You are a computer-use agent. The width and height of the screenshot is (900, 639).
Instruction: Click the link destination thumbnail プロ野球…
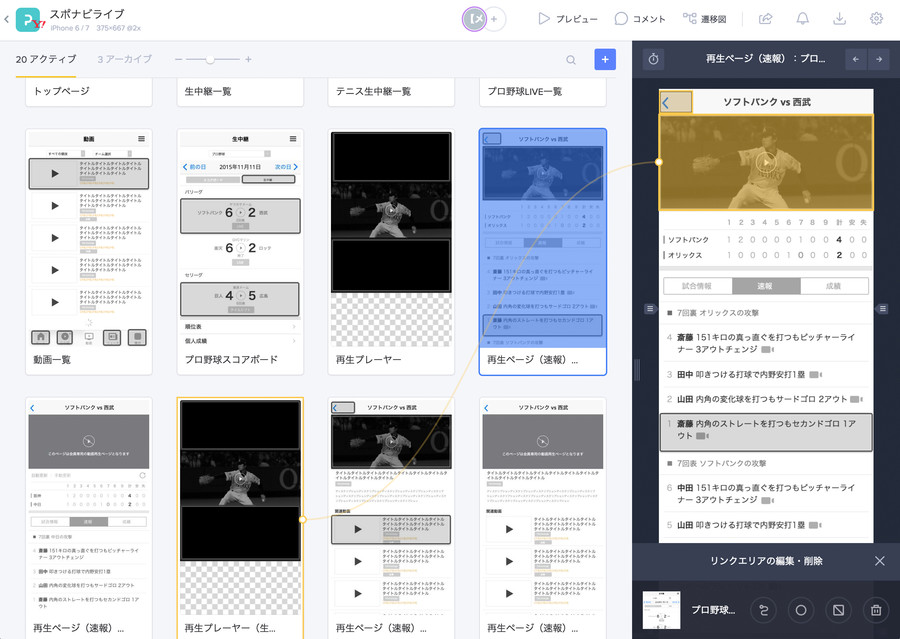point(661,610)
